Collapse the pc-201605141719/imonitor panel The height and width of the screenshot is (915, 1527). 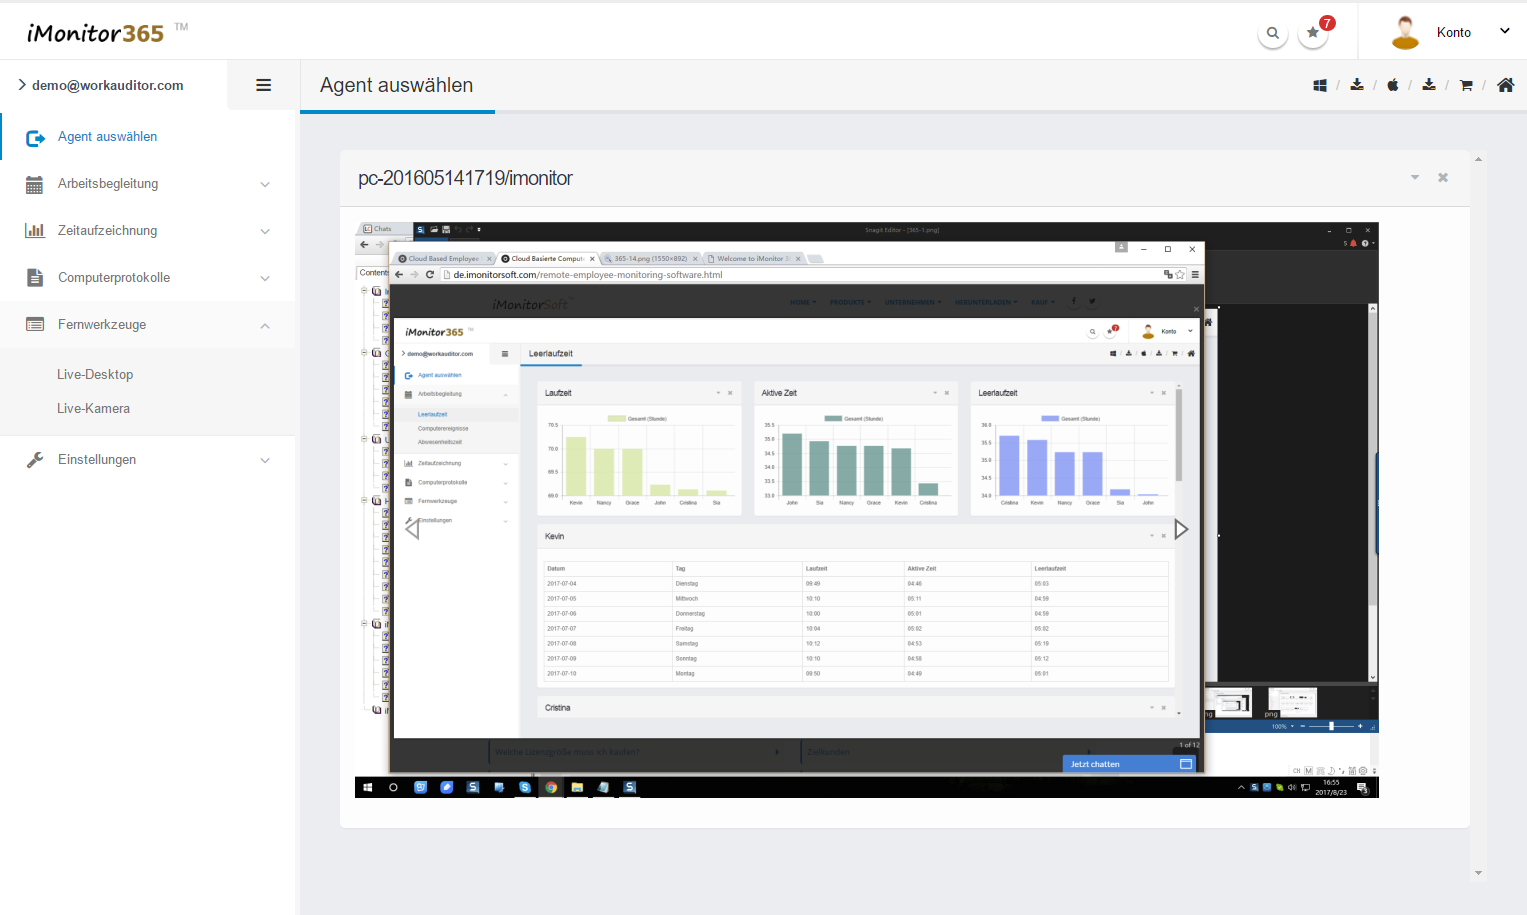pyautogui.click(x=1415, y=178)
